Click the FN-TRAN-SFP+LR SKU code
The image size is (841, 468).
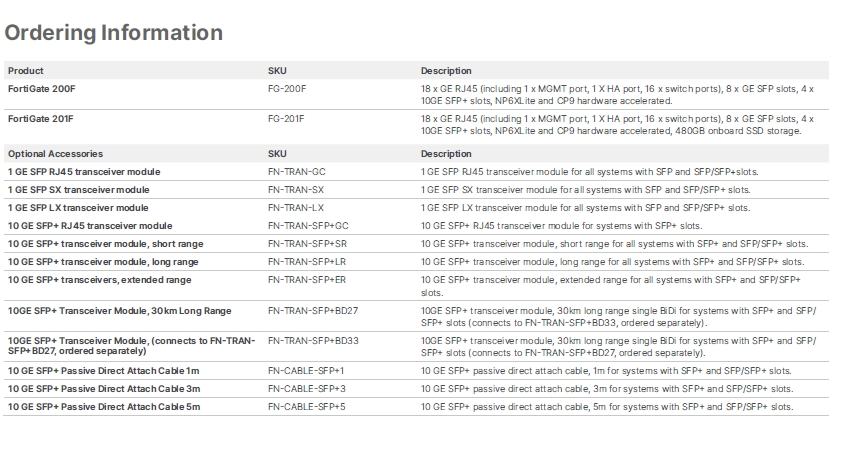pyautogui.click(x=307, y=262)
